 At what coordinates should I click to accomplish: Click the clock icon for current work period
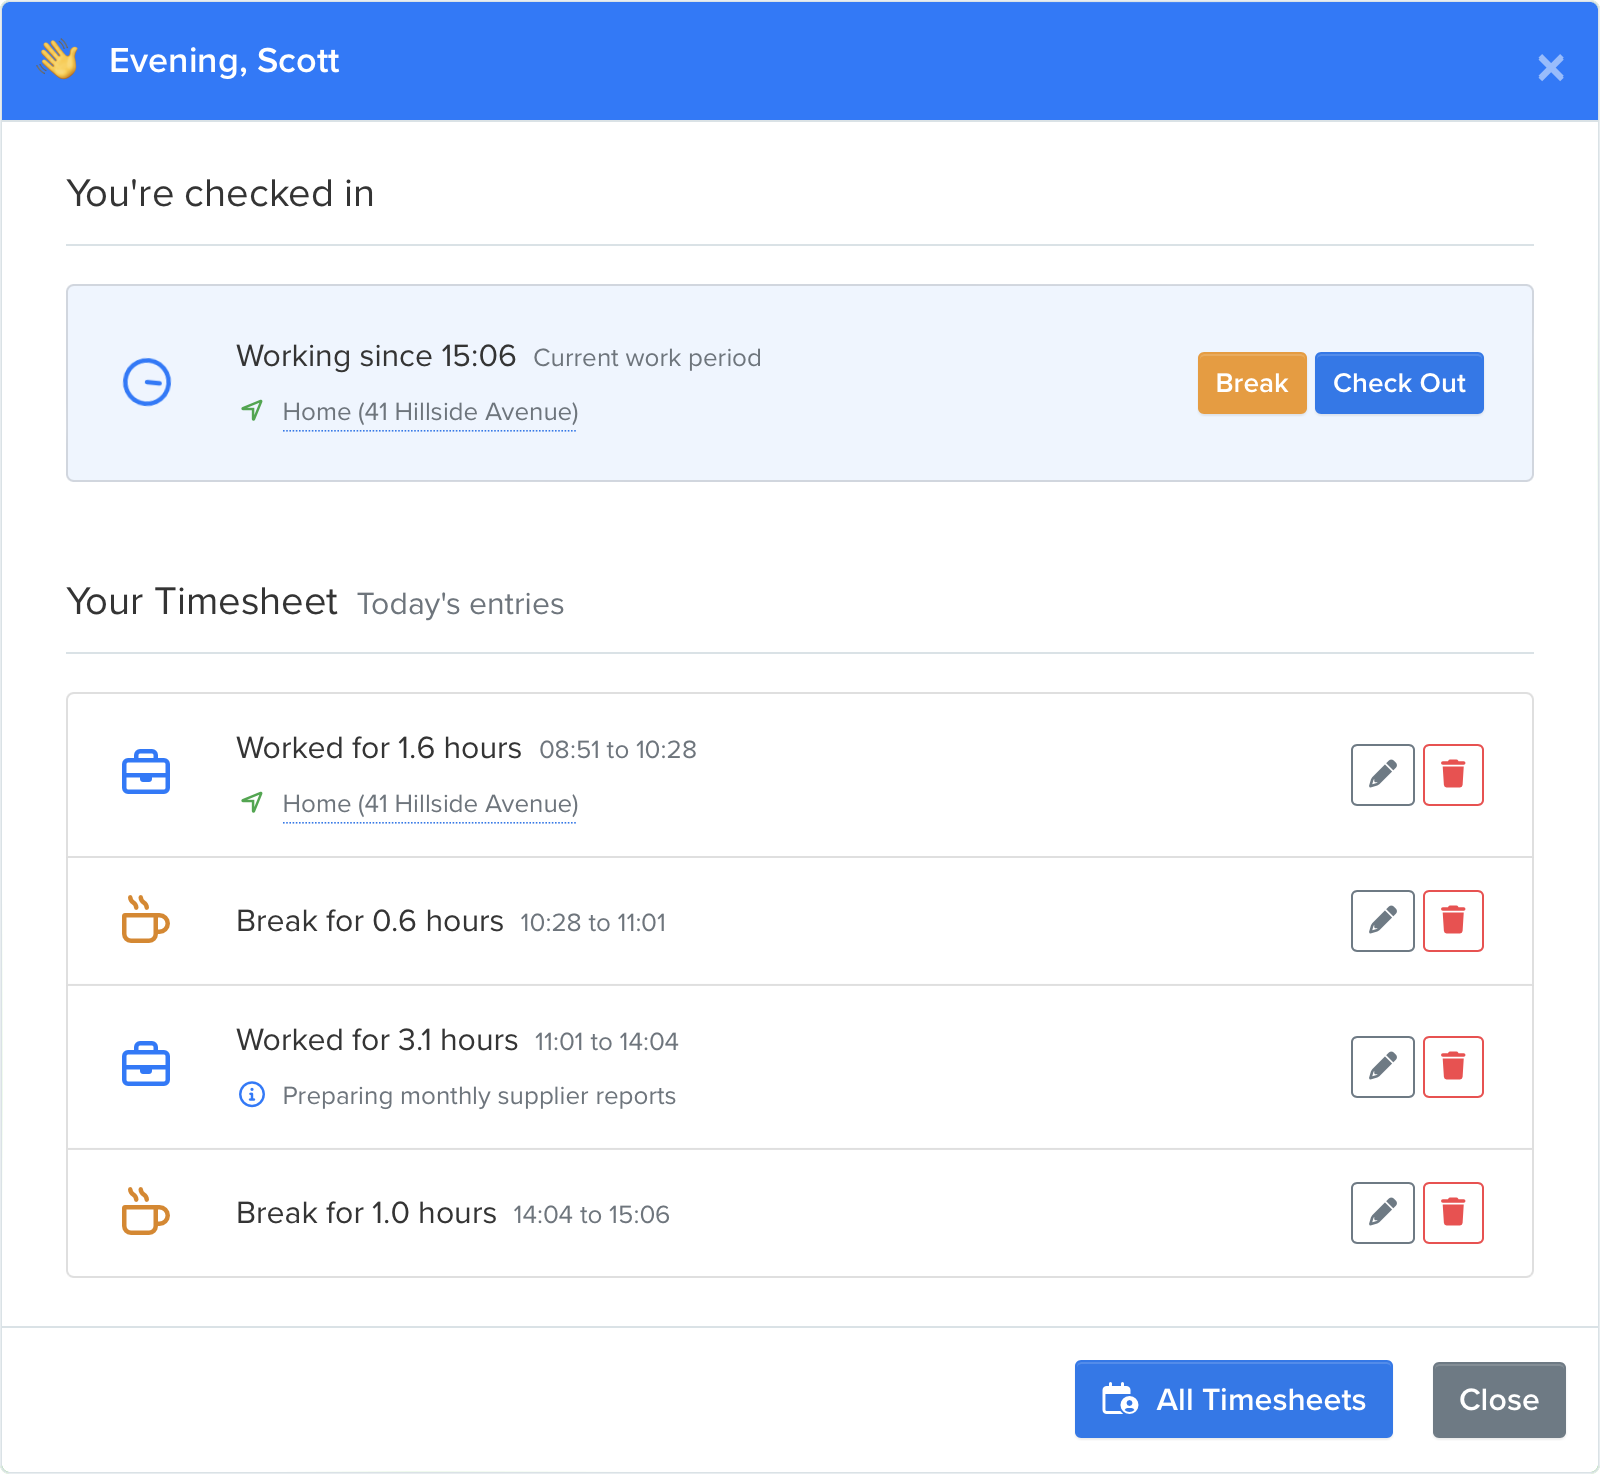click(146, 382)
